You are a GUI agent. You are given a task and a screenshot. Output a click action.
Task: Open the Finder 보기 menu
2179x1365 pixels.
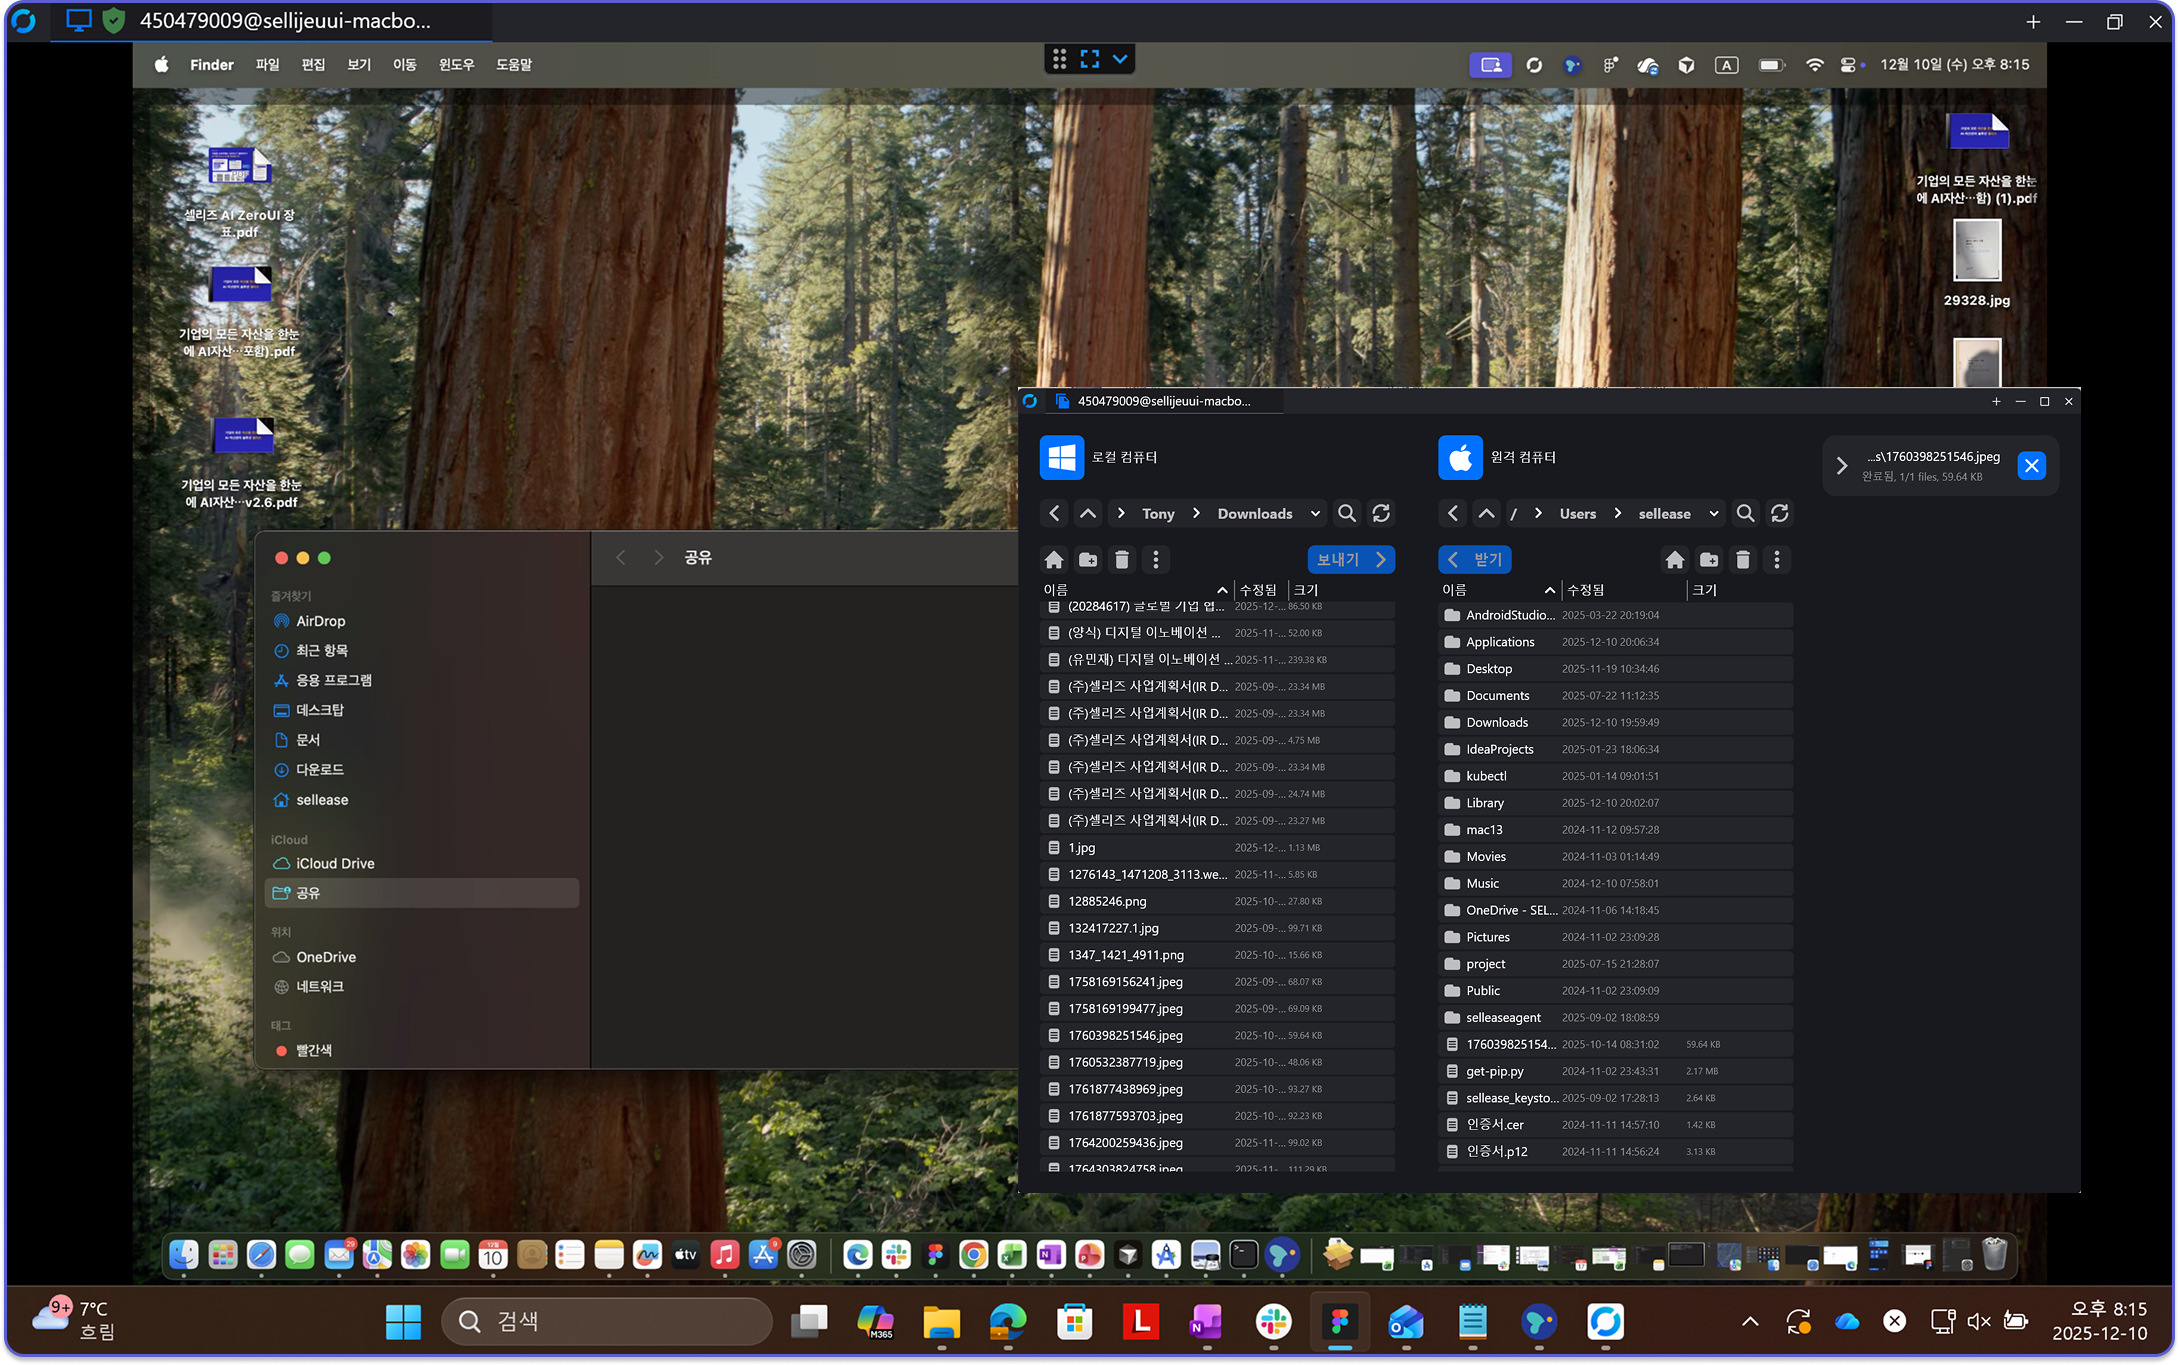(358, 64)
